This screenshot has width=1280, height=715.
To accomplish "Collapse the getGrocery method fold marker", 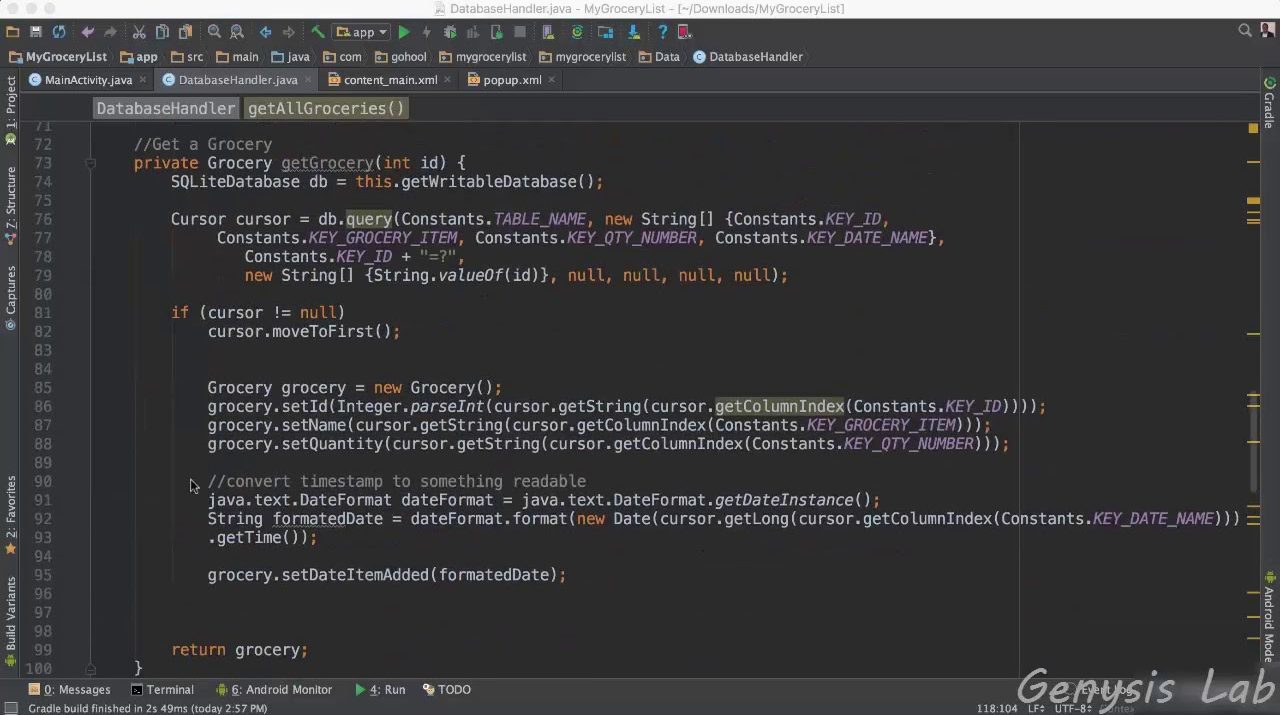I will click(x=90, y=163).
